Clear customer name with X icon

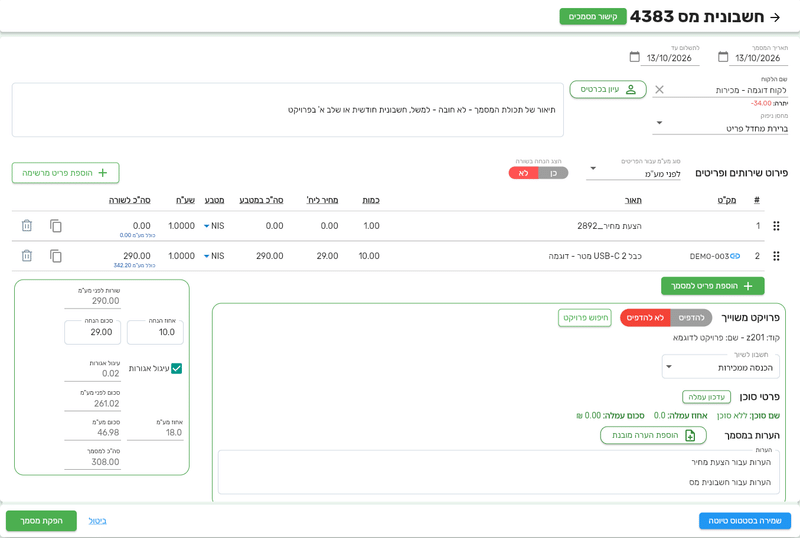tap(659, 90)
